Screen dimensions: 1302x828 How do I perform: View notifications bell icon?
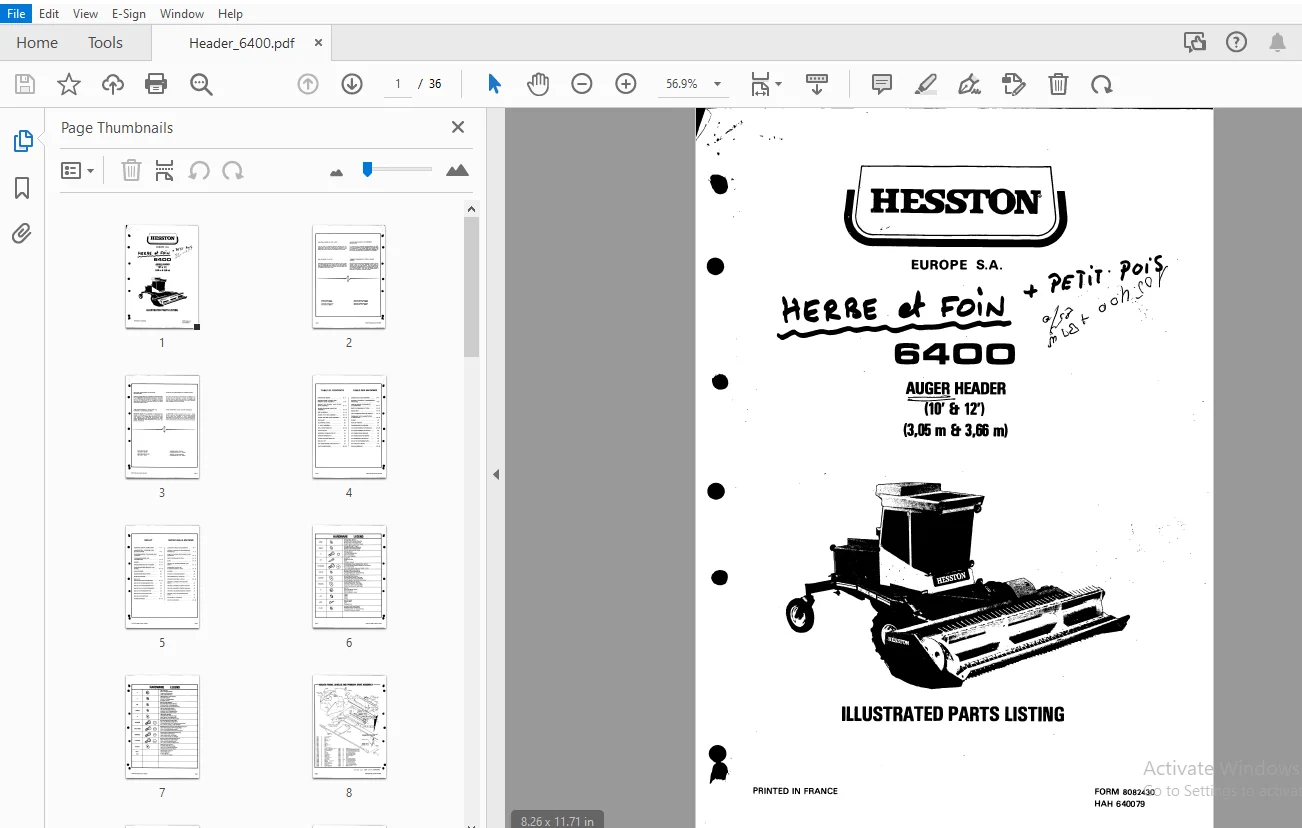pyautogui.click(x=1278, y=42)
